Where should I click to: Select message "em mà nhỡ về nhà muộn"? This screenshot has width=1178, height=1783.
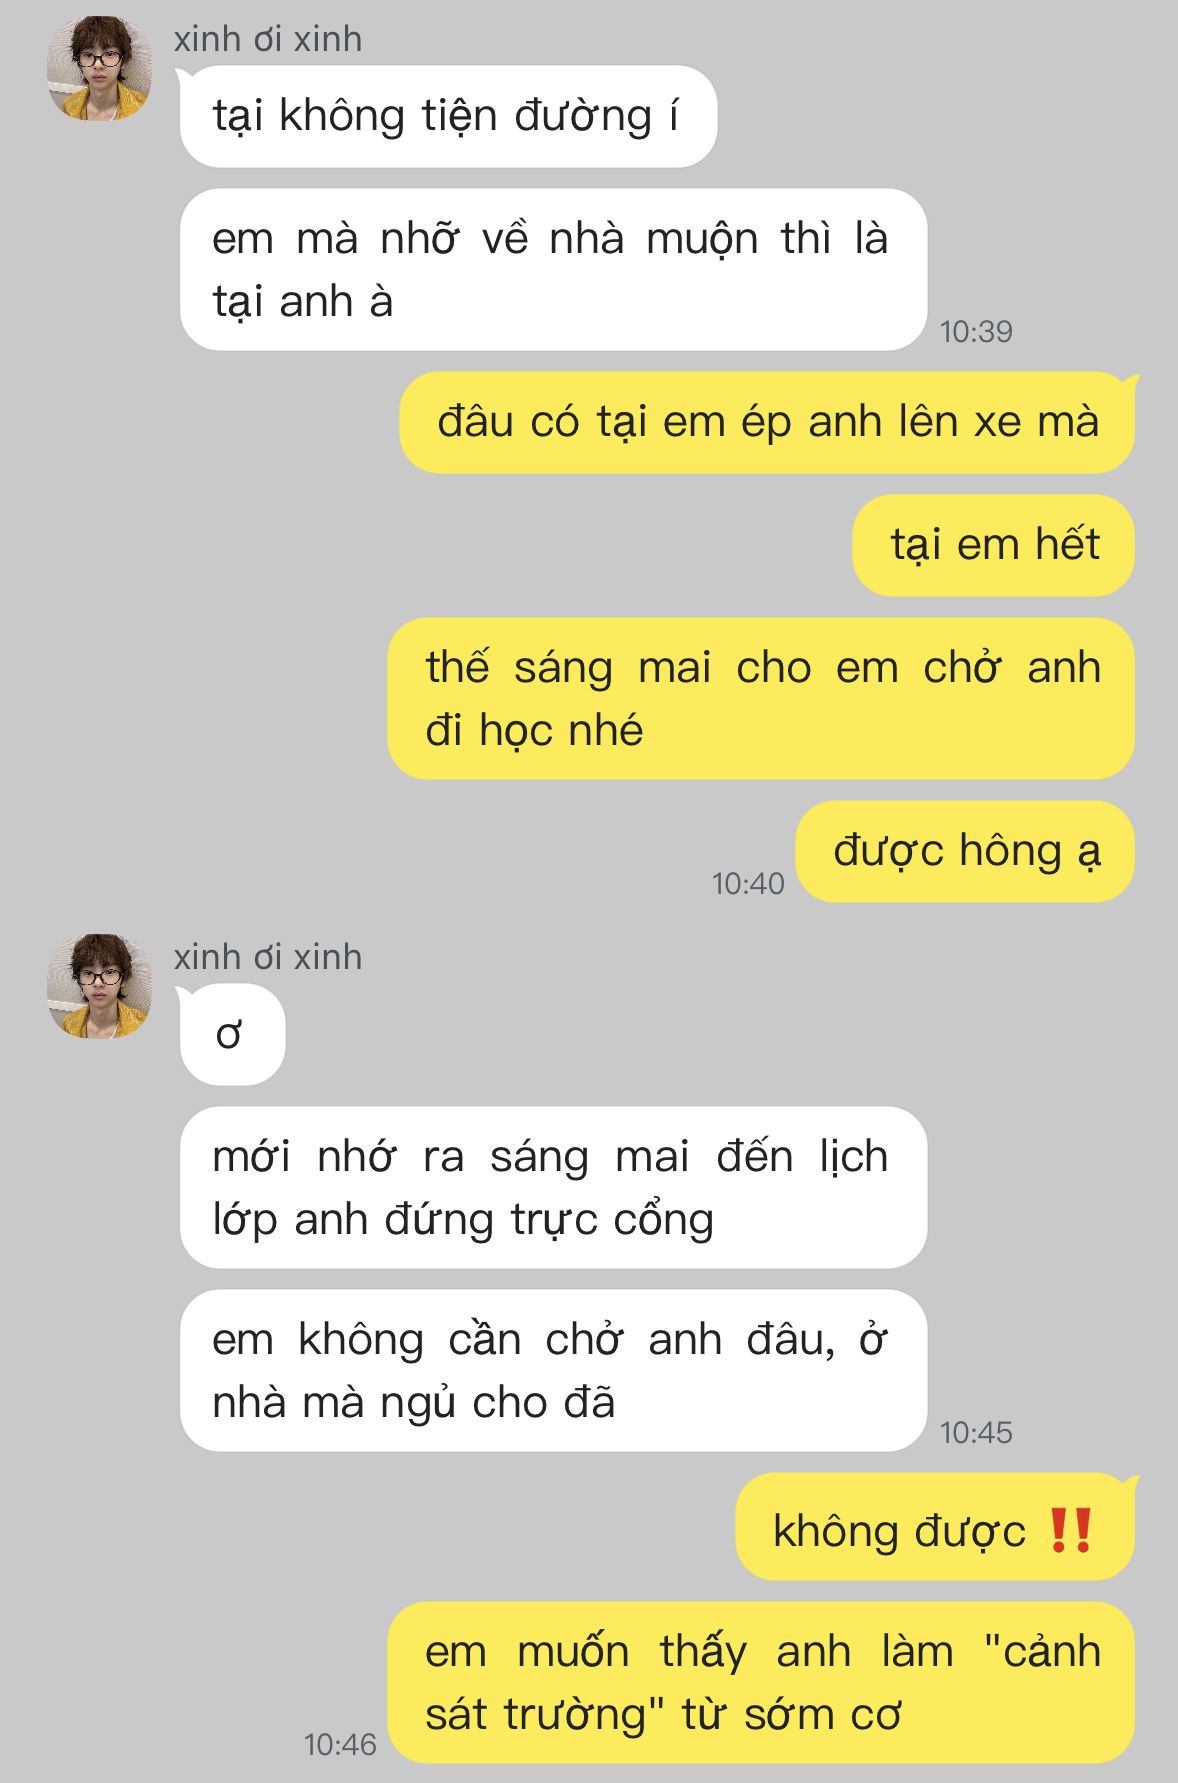[x=553, y=270]
